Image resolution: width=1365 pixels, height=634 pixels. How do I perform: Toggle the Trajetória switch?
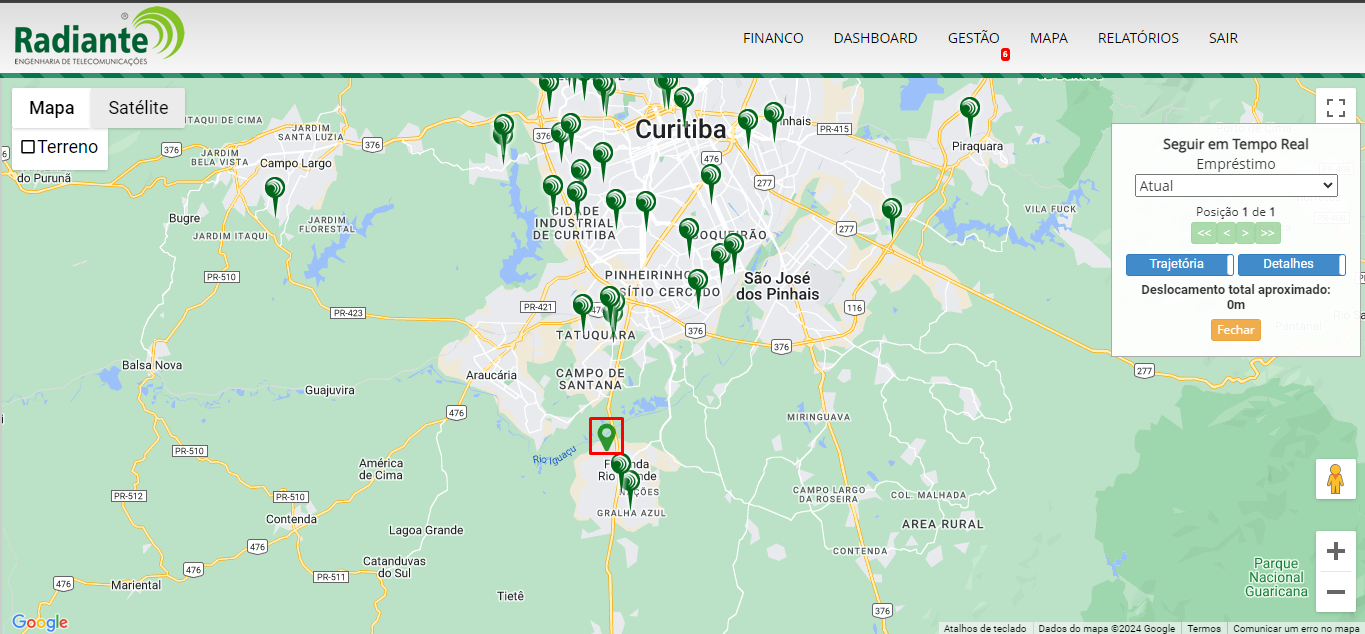1180,264
